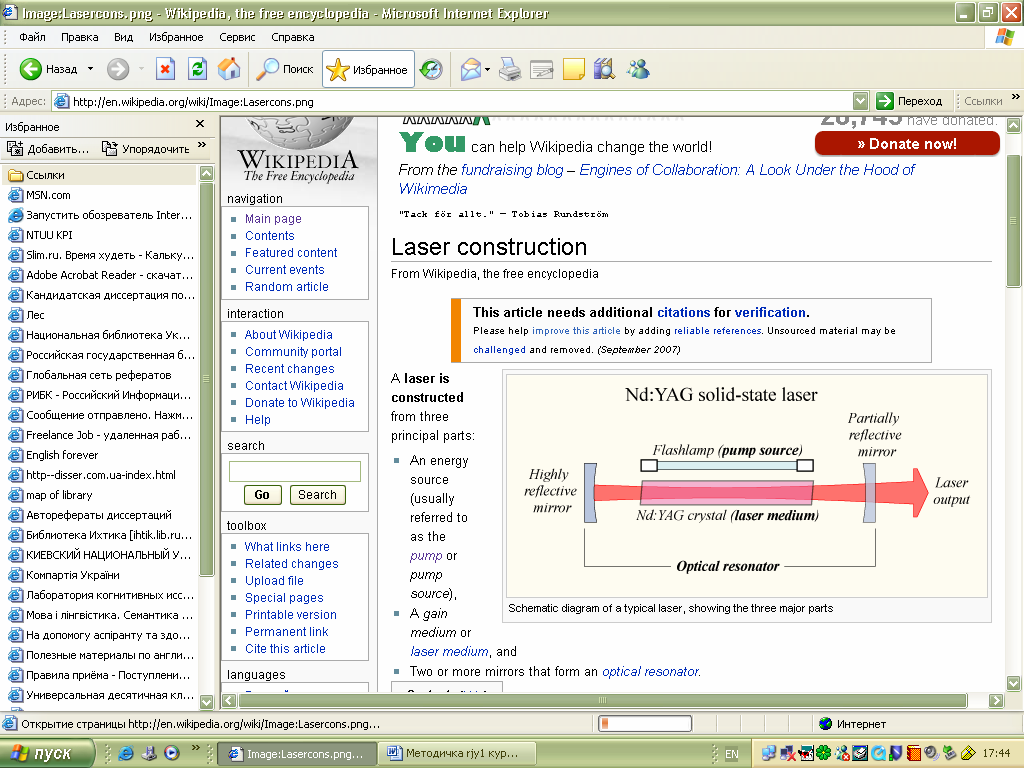Click Main page navigation link
Screen dimensions: 1024x768
[x=273, y=219]
